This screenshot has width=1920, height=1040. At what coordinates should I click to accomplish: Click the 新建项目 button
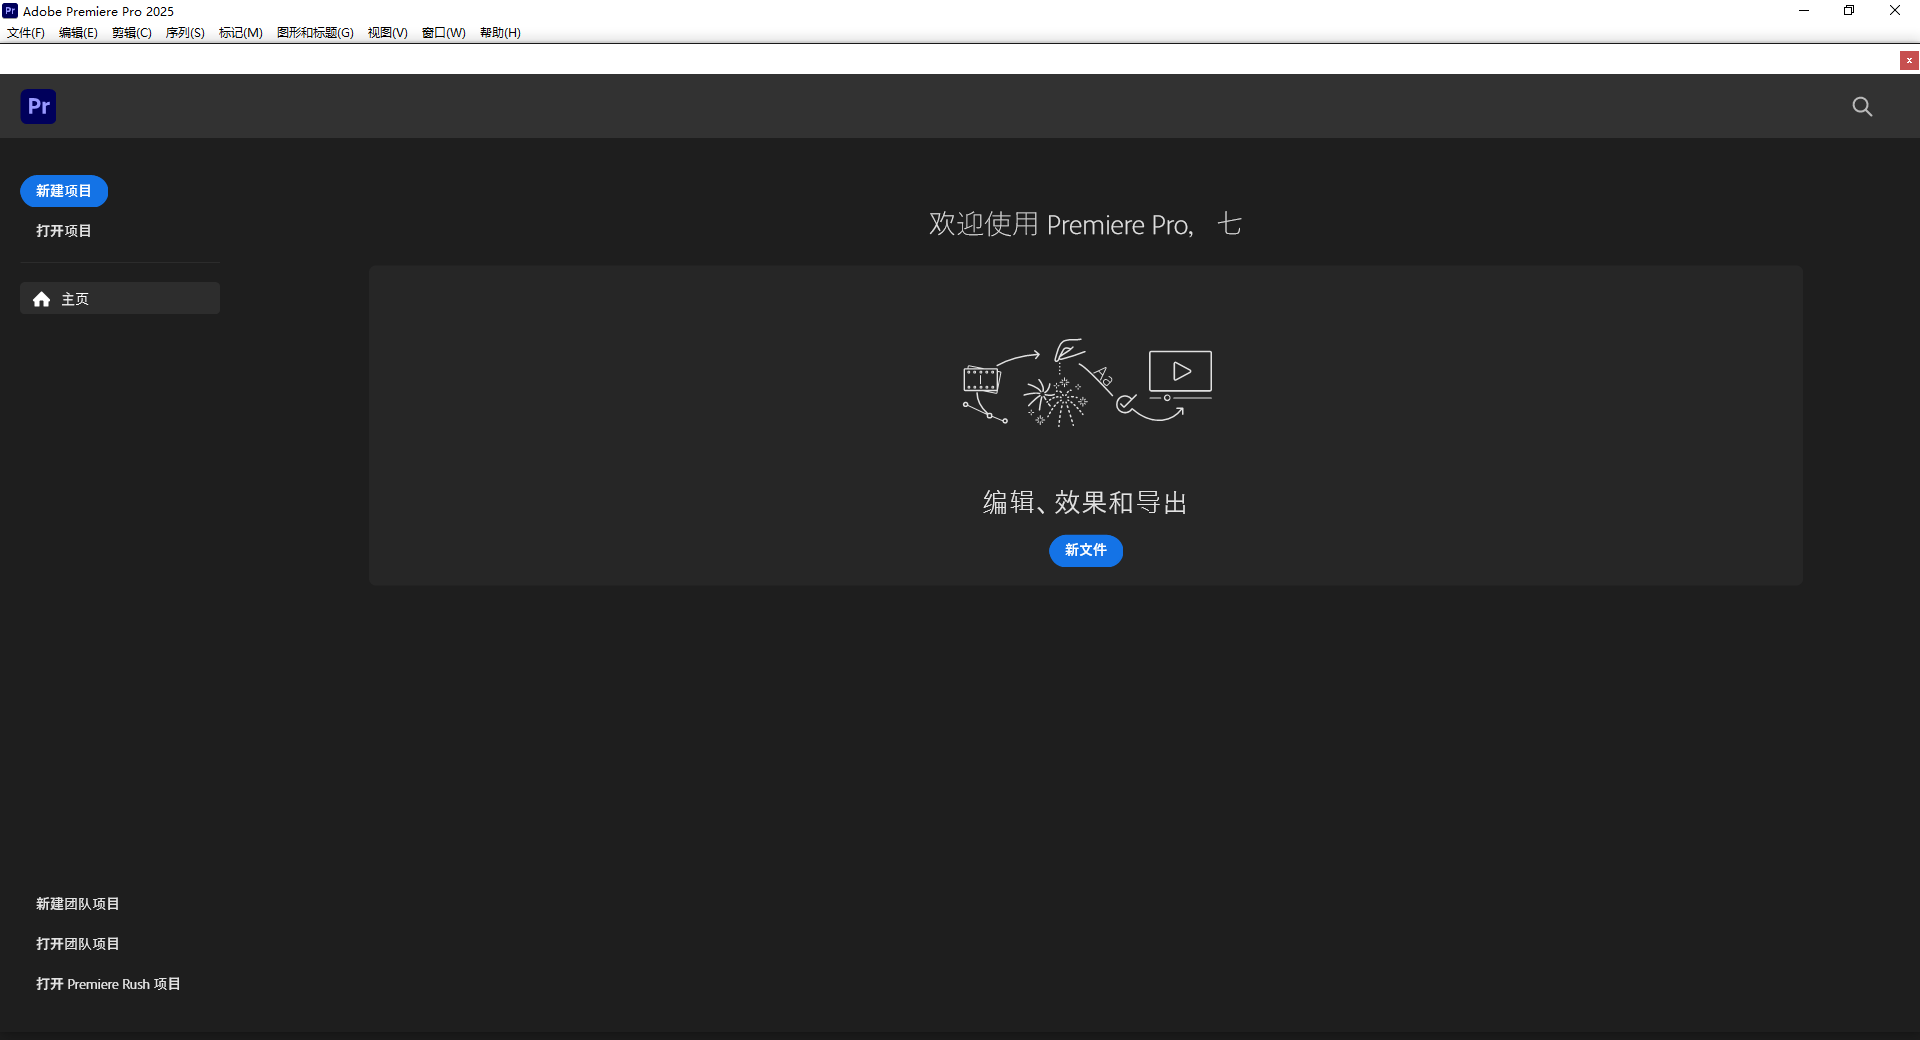(x=63, y=191)
